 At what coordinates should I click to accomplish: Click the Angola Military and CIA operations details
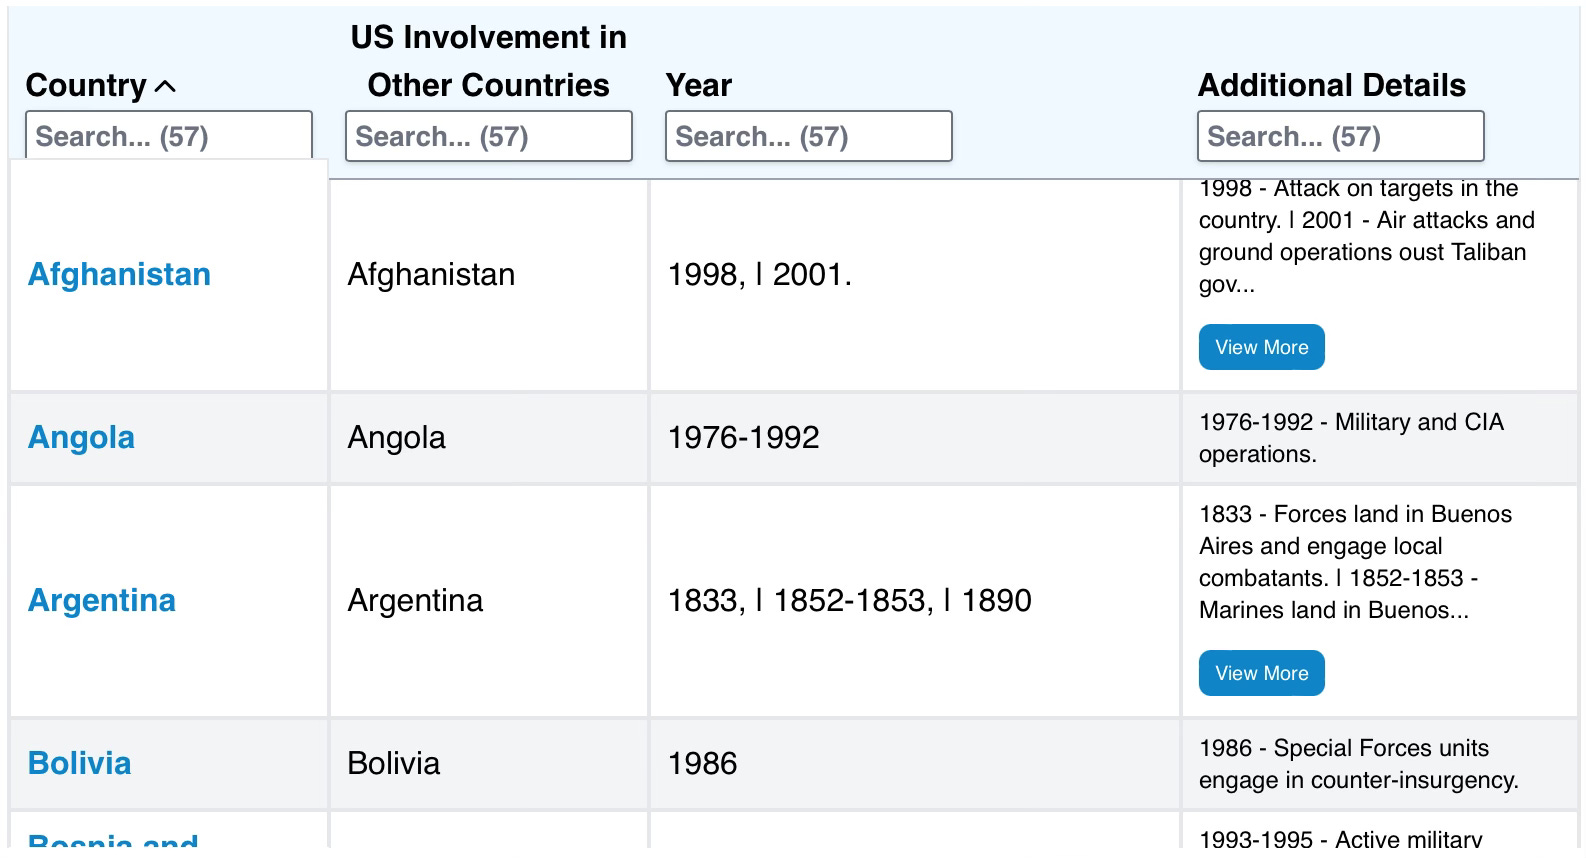[1350, 438]
